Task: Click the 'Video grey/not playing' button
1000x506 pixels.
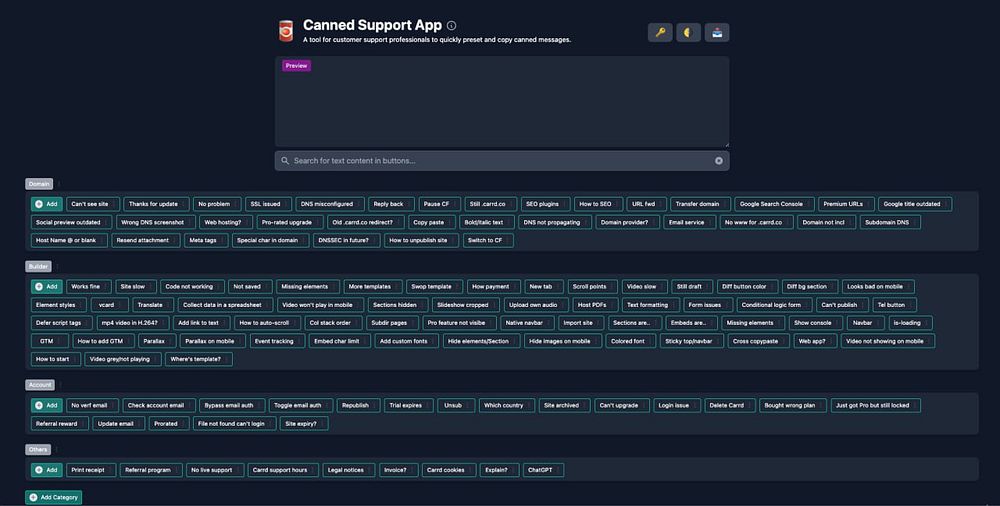Action: tap(123, 359)
